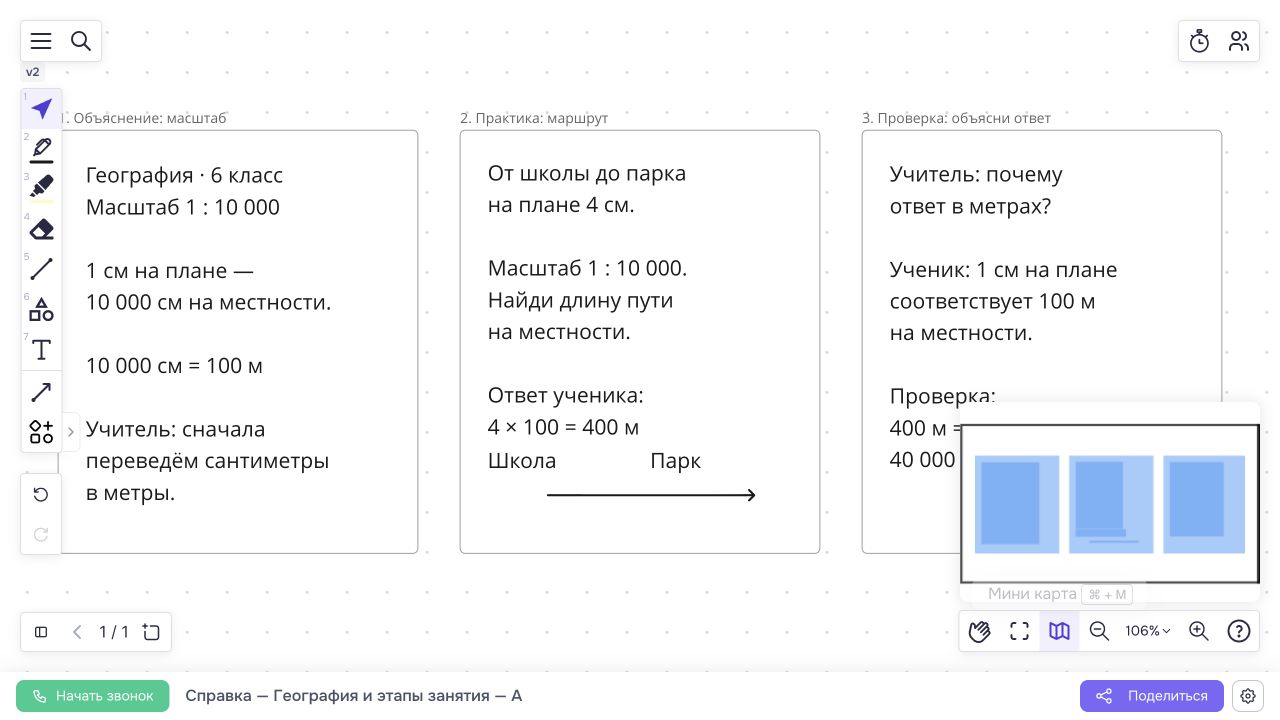This screenshot has width=1280, height=720.
Task: Click the v2 version badge
Action: 33,72
